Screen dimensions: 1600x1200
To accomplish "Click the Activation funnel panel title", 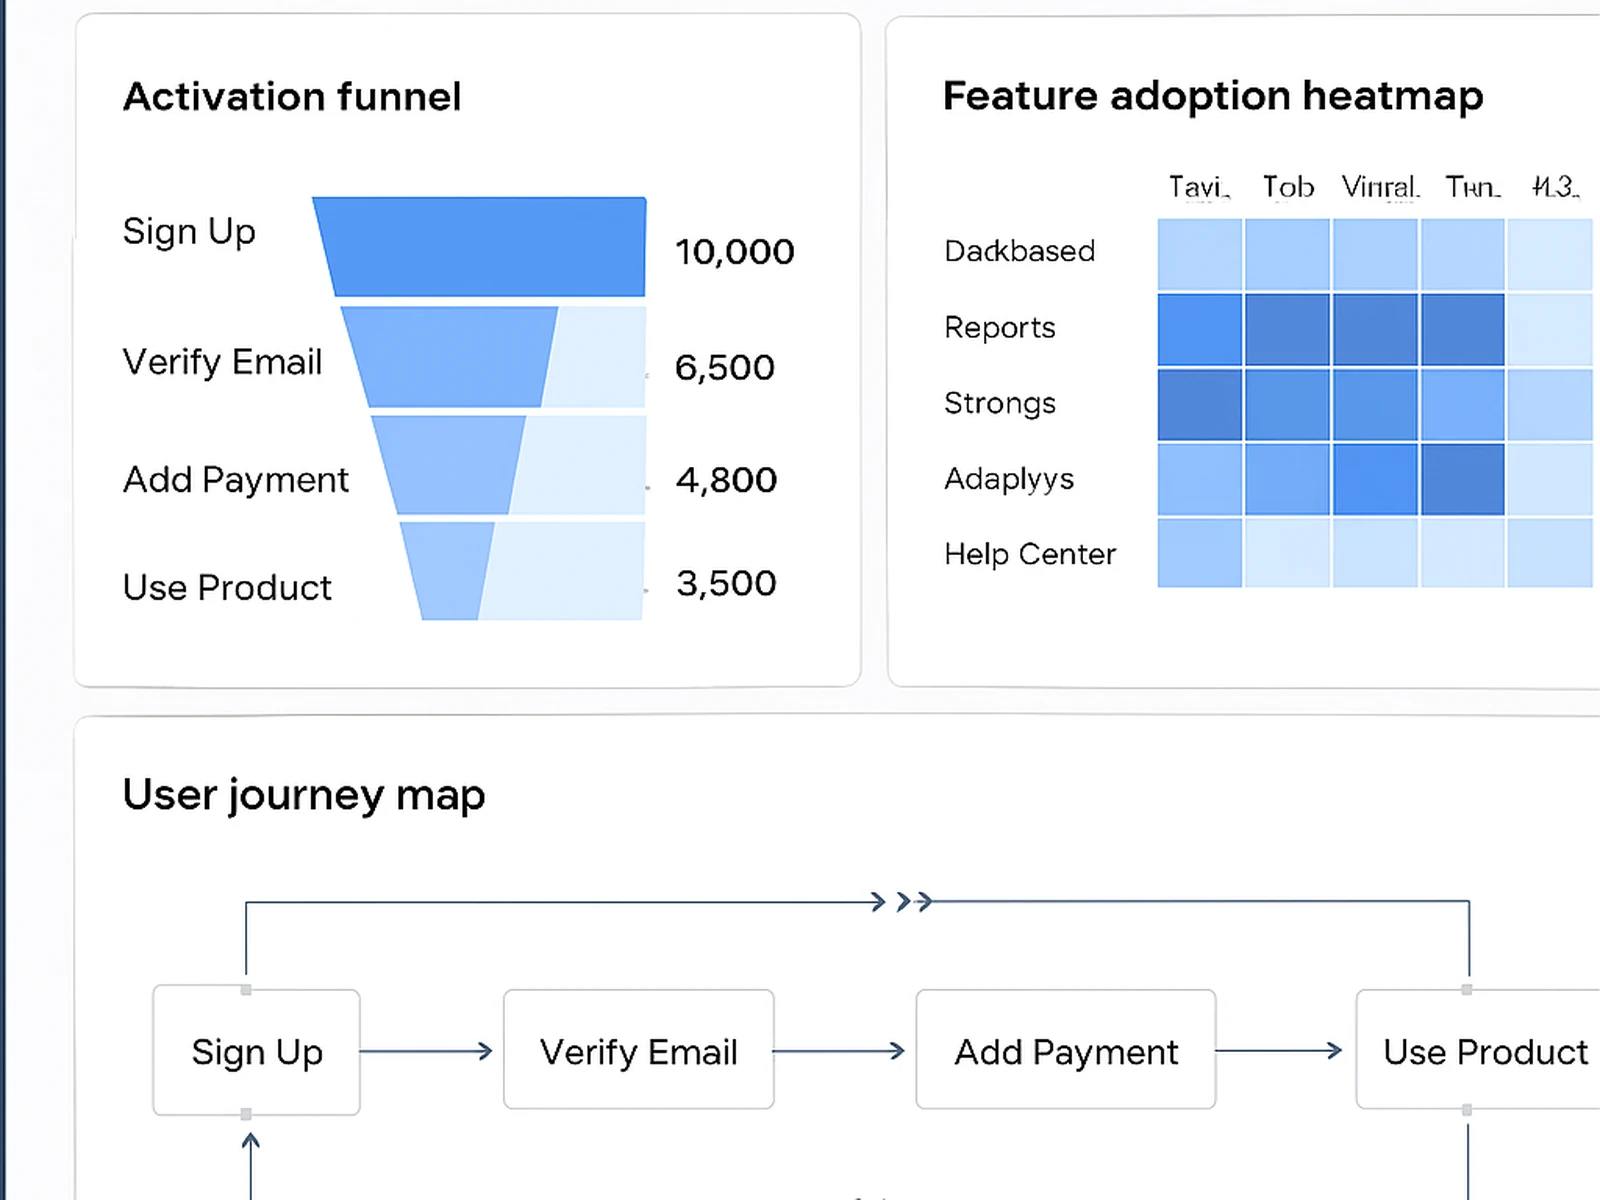I will [x=292, y=96].
